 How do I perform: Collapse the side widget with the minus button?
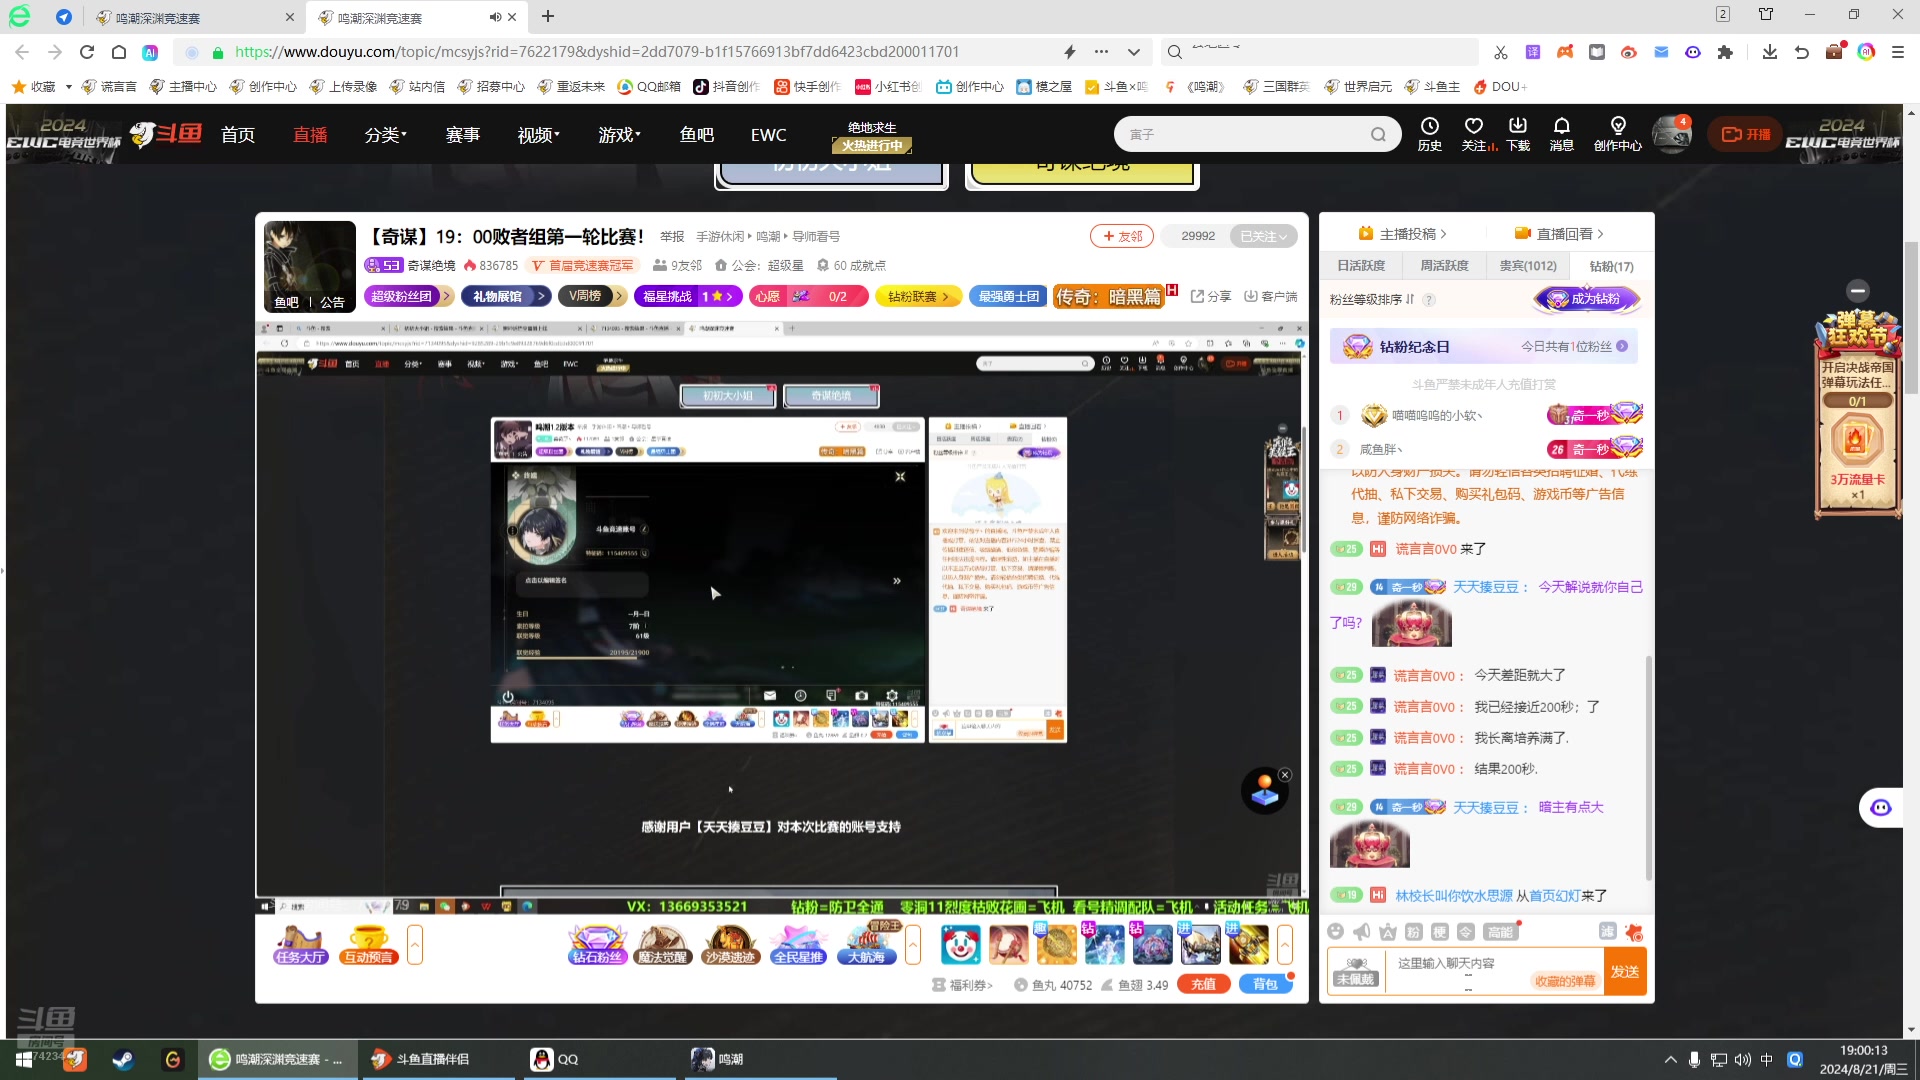click(1858, 290)
